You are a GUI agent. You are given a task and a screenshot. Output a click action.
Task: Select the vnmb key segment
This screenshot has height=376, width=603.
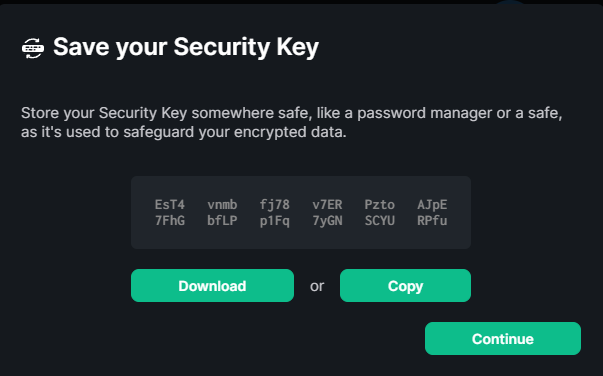222,205
